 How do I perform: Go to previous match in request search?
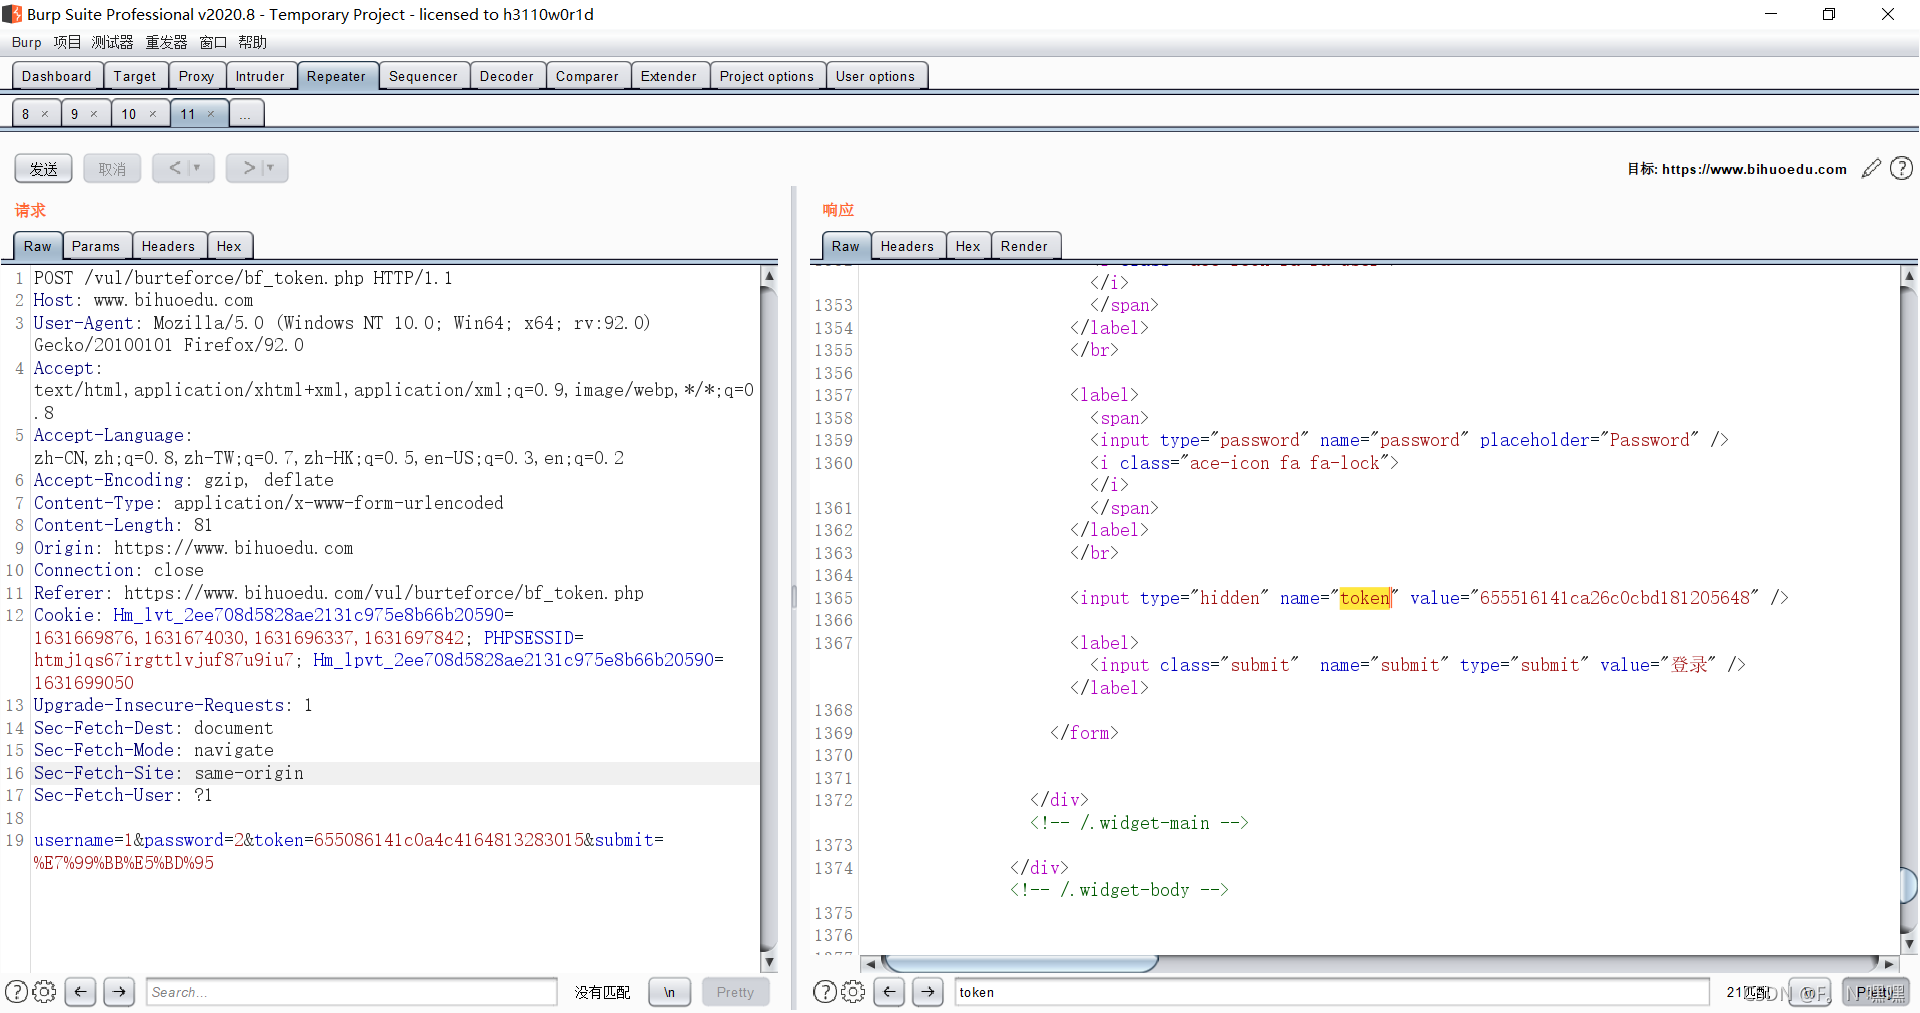point(81,992)
